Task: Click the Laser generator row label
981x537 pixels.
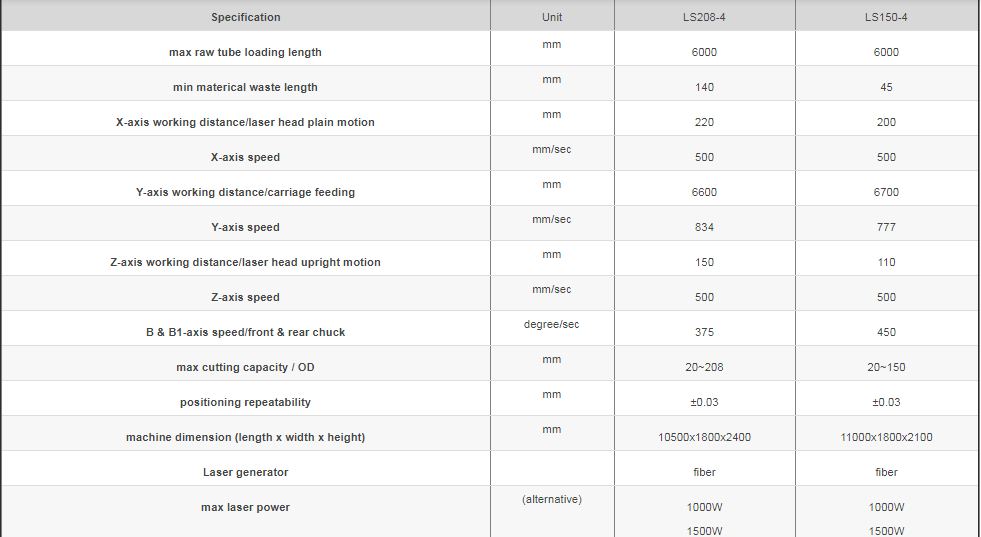Action: 245,473
